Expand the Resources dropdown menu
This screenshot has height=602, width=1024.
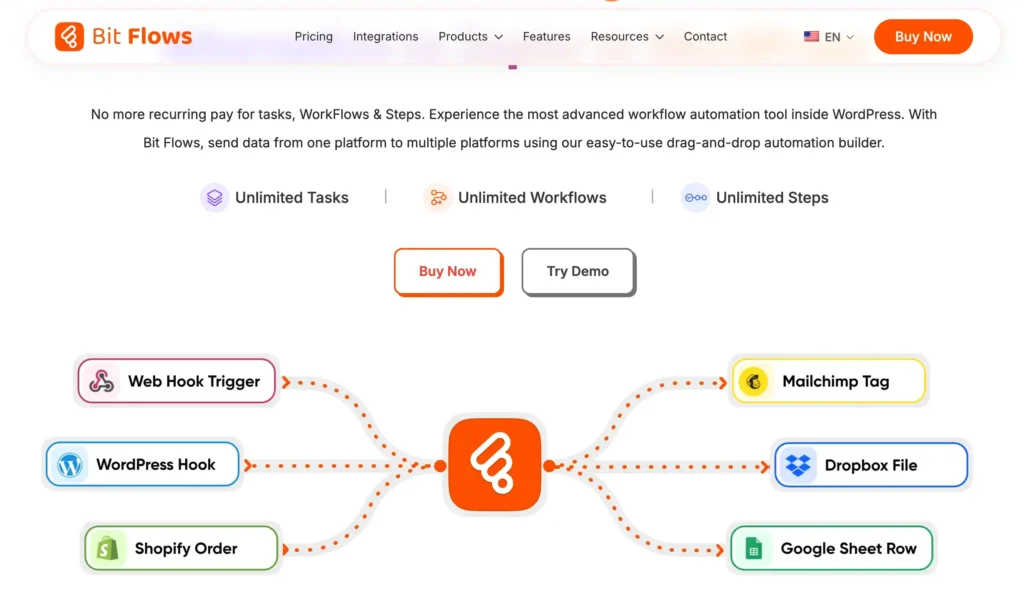pos(627,37)
